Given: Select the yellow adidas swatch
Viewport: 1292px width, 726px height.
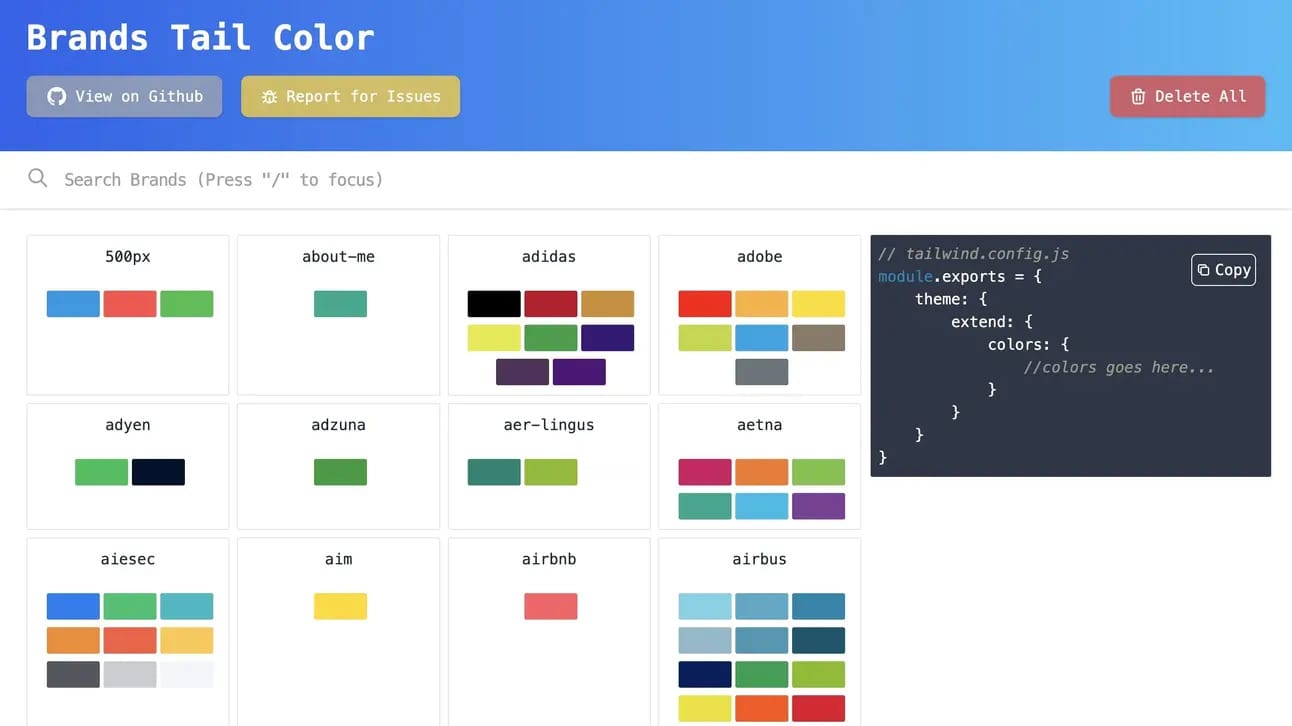Looking at the screenshot, I should click(x=494, y=338).
